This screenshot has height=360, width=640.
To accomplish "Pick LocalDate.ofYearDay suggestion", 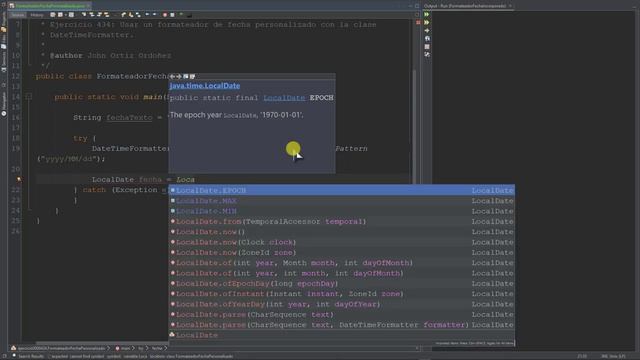I will [x=342, y=304].
